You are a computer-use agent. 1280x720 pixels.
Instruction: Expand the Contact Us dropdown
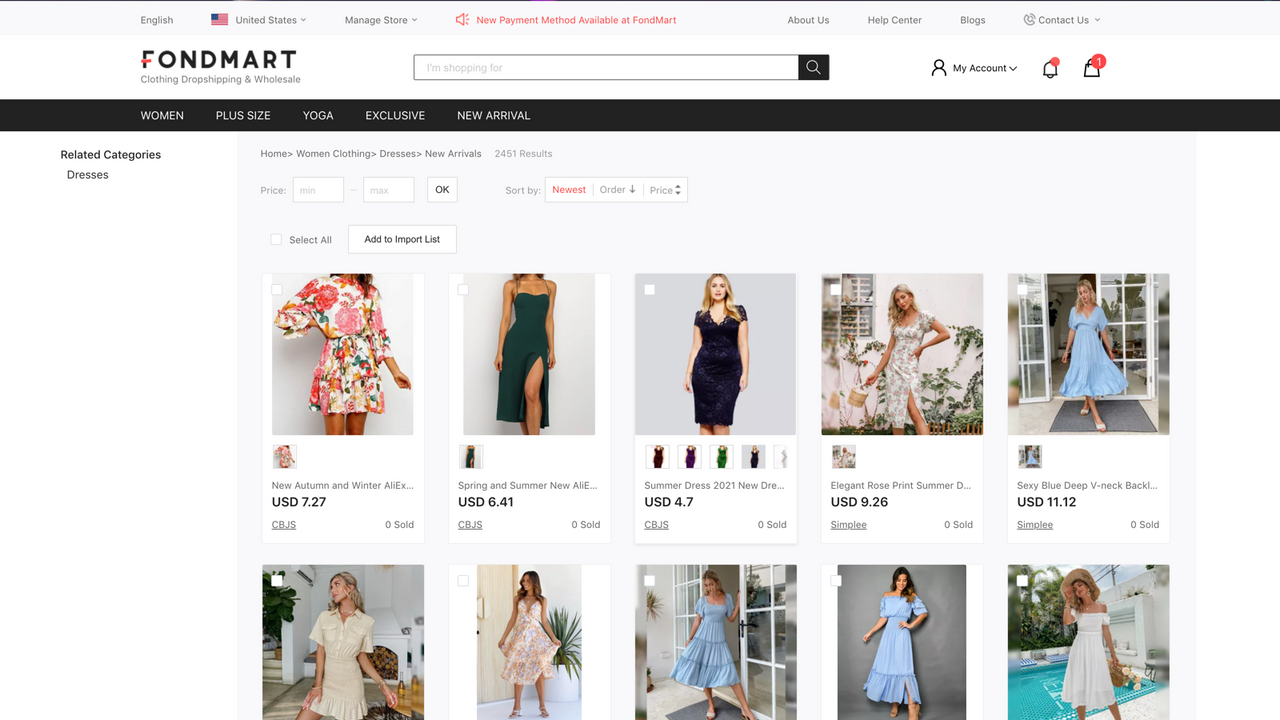[x=1097, y=19]
